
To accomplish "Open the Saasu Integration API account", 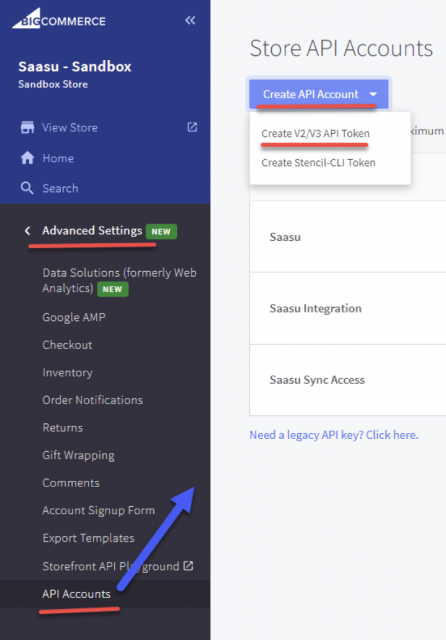I will pyautogui.click(x=315, y=309).
